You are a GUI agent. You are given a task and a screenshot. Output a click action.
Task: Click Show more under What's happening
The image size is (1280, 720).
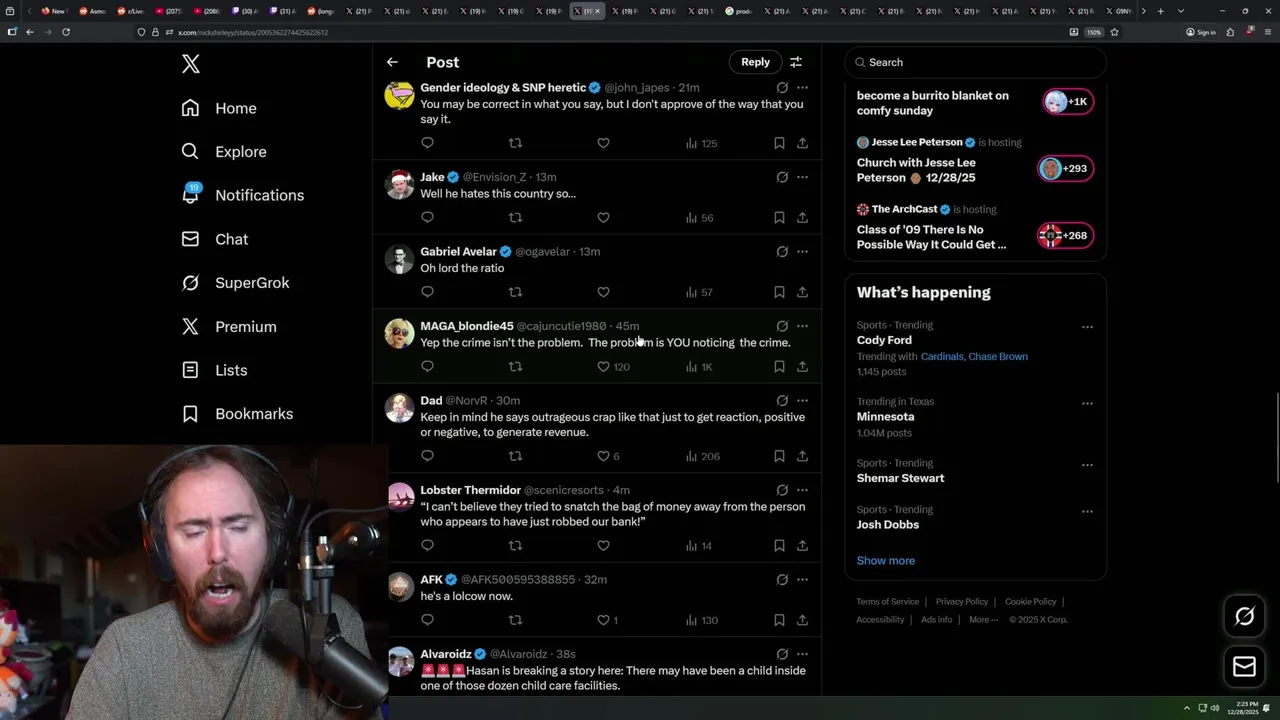(885, 560)
